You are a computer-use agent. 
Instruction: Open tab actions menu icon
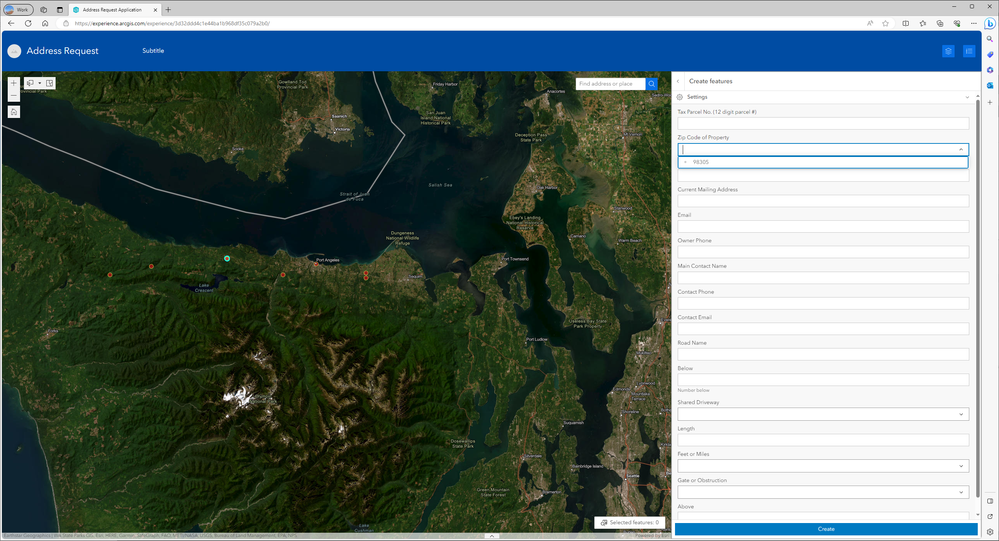pyautogui.click(x=60, y=10)
